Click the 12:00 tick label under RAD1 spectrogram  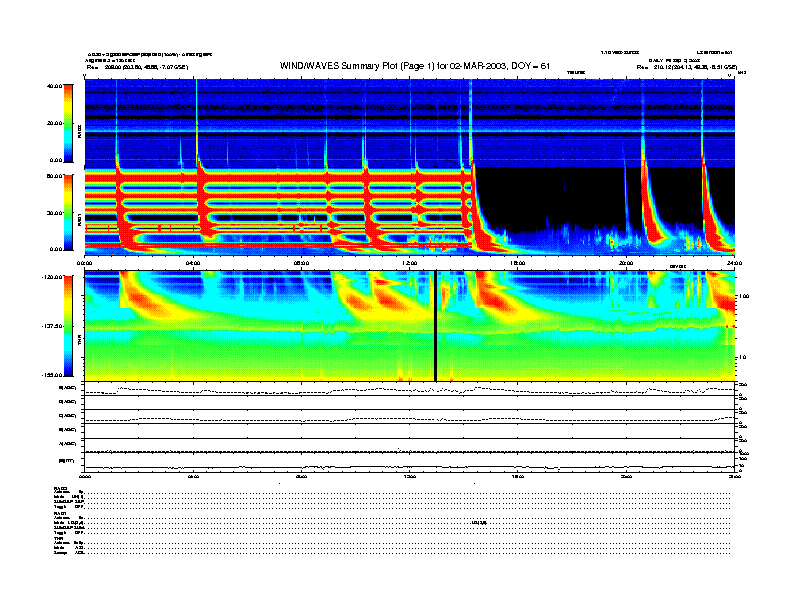coord(410,263)
